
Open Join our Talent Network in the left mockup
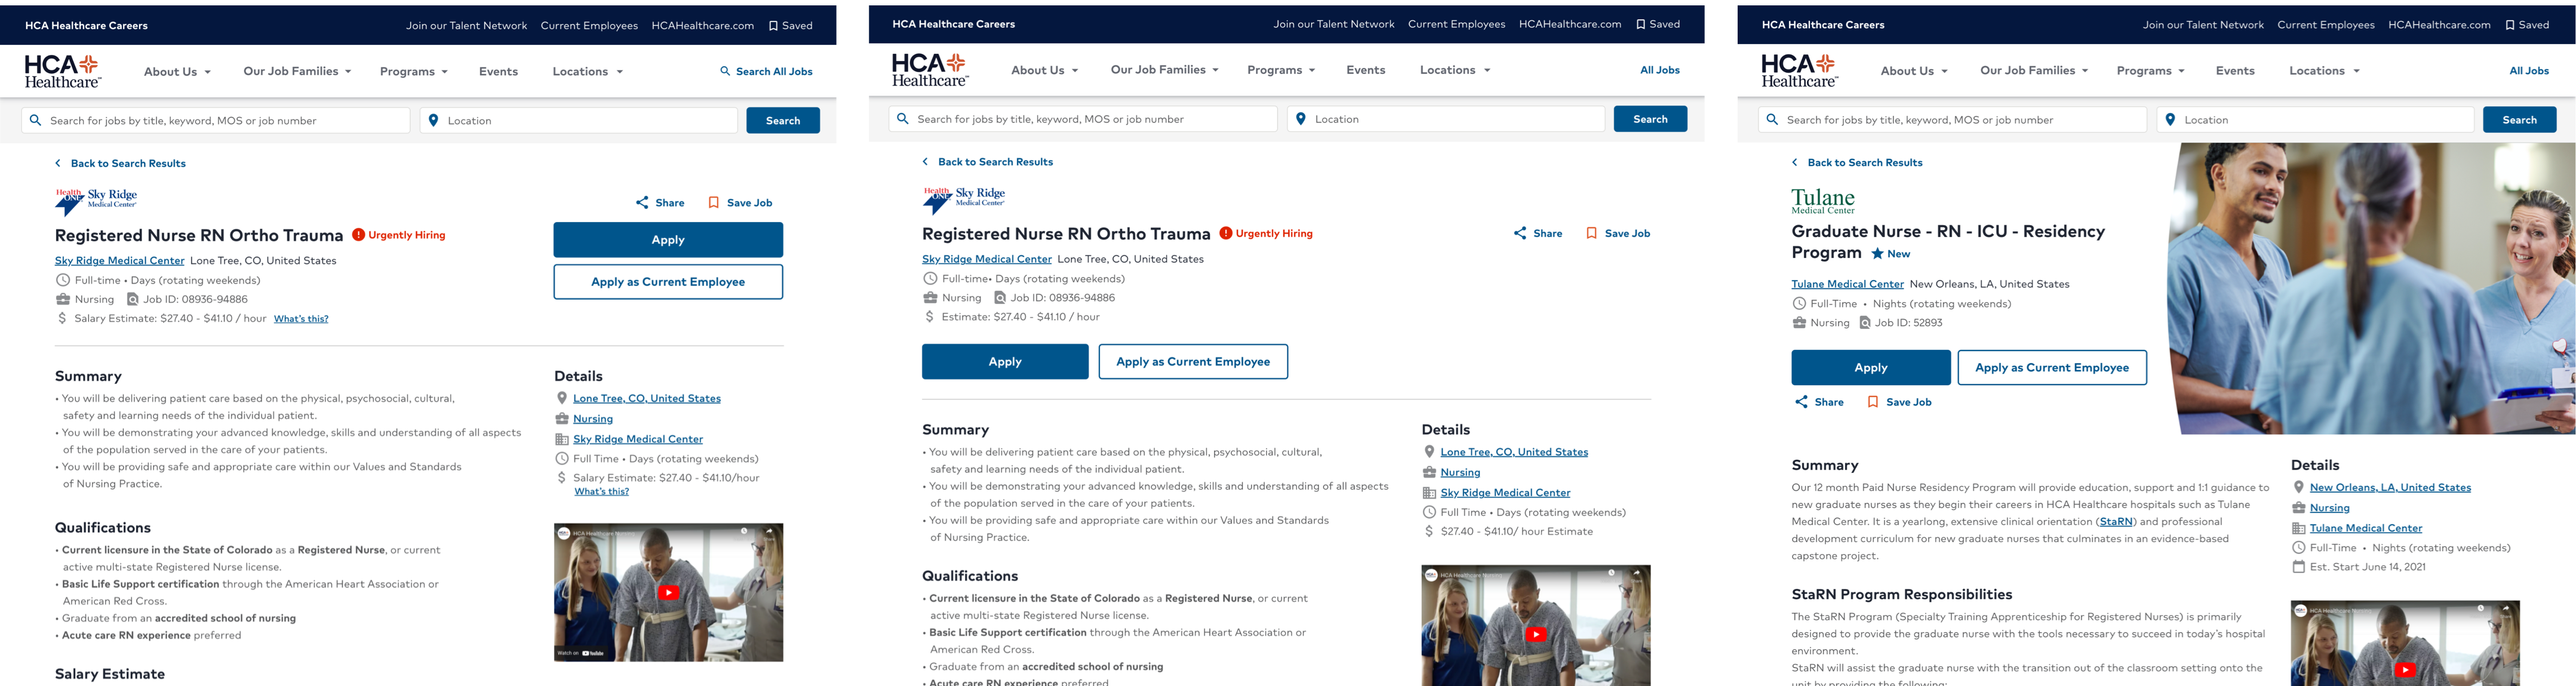tap(466, 26)
